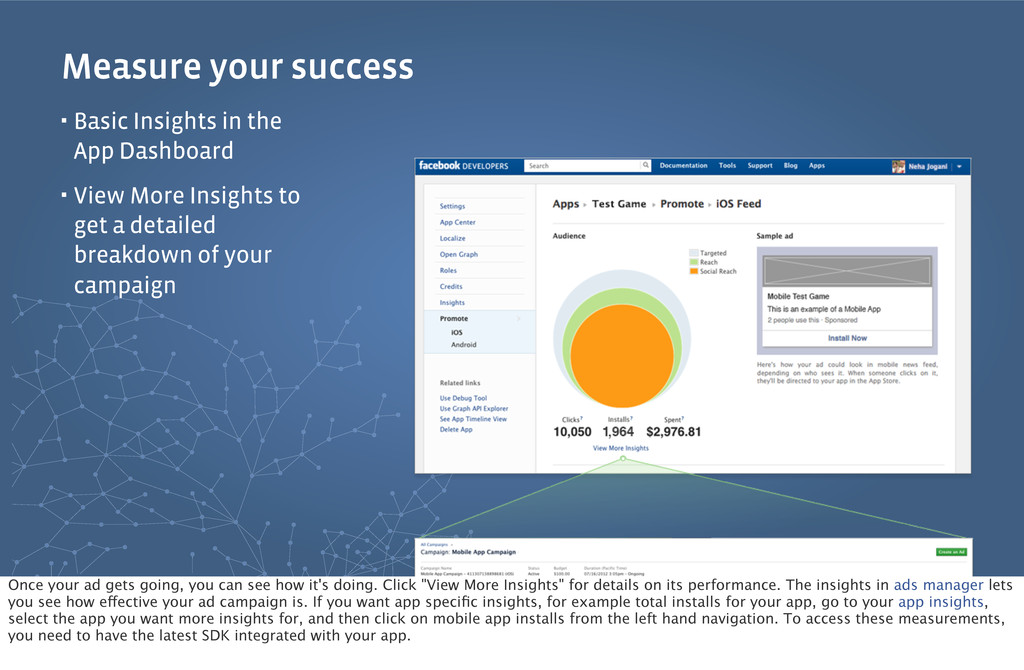The image size is (1024, 670).
Task: Open the Tools menu item
Action: tap(728, 166)
